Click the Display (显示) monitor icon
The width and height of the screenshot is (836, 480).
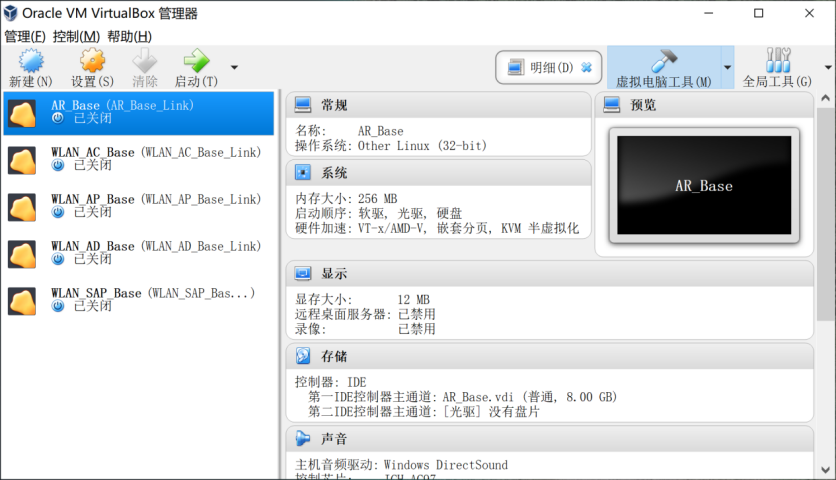coord(303,274)
